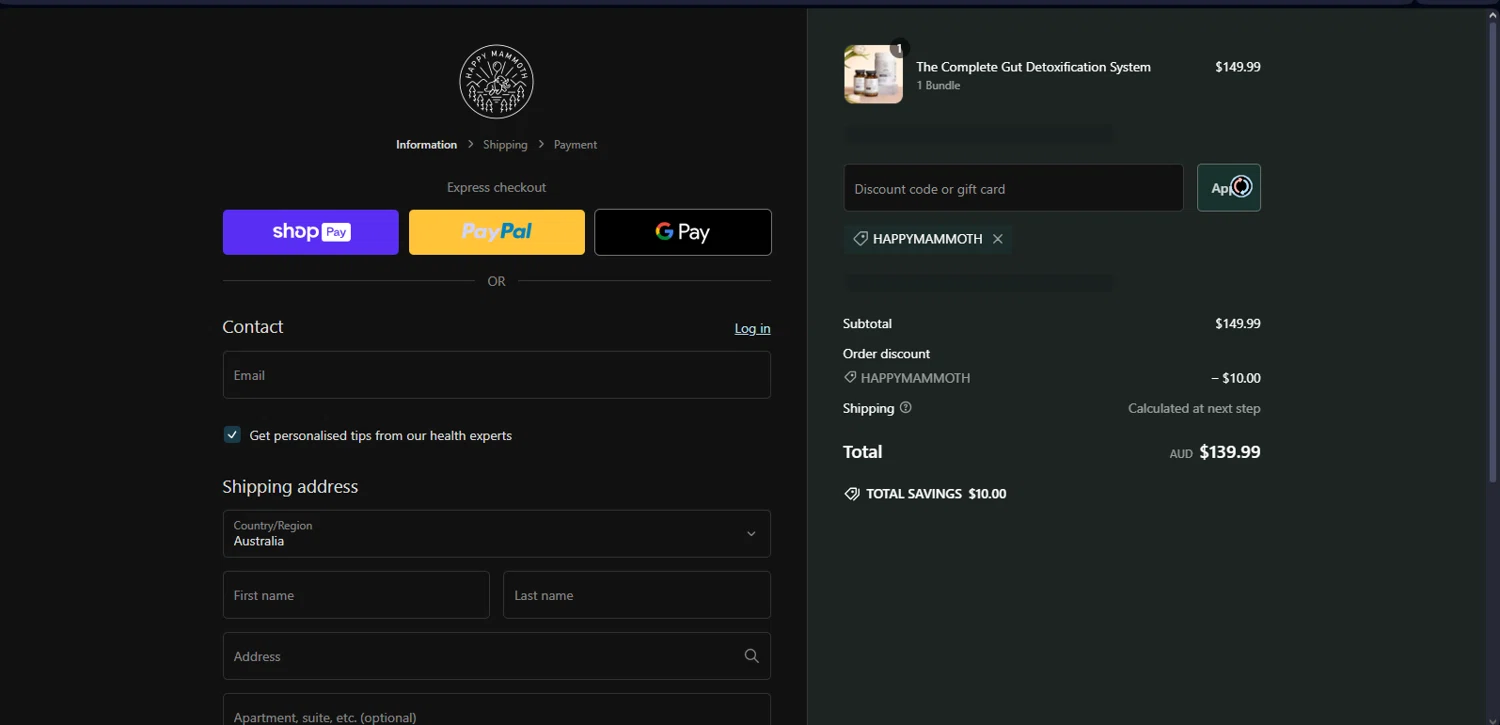Select the Information breadcrumb step
The image size is (1500, 725).
[426, 145]
